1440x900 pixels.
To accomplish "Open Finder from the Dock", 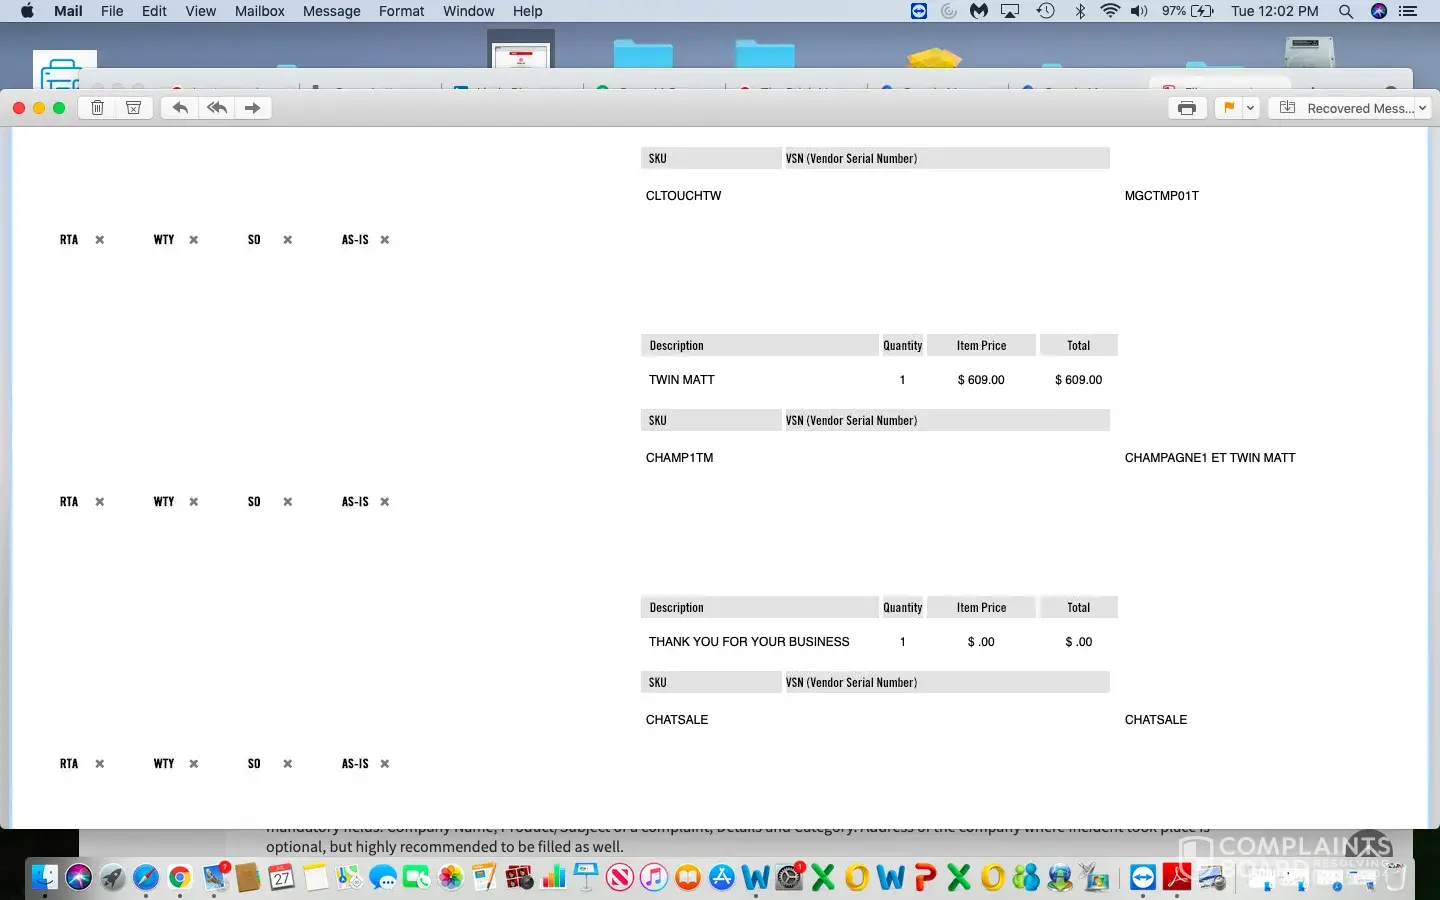I will coord(44,878).
